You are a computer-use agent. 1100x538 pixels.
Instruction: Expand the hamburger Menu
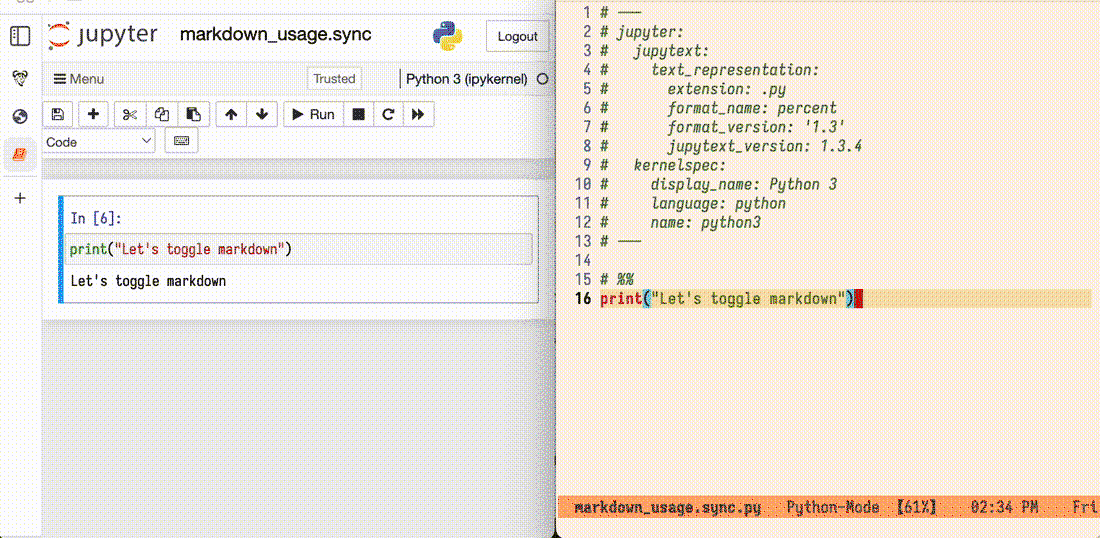pos(78,79)
